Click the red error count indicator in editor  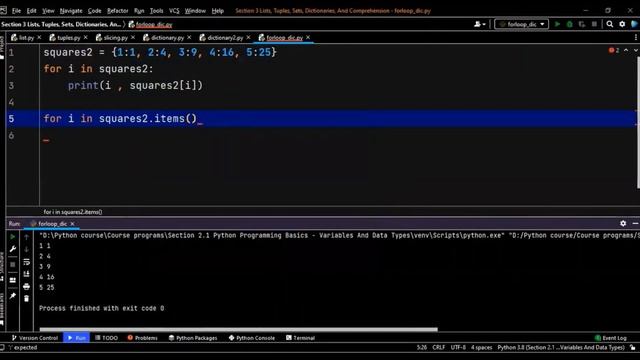614,50
